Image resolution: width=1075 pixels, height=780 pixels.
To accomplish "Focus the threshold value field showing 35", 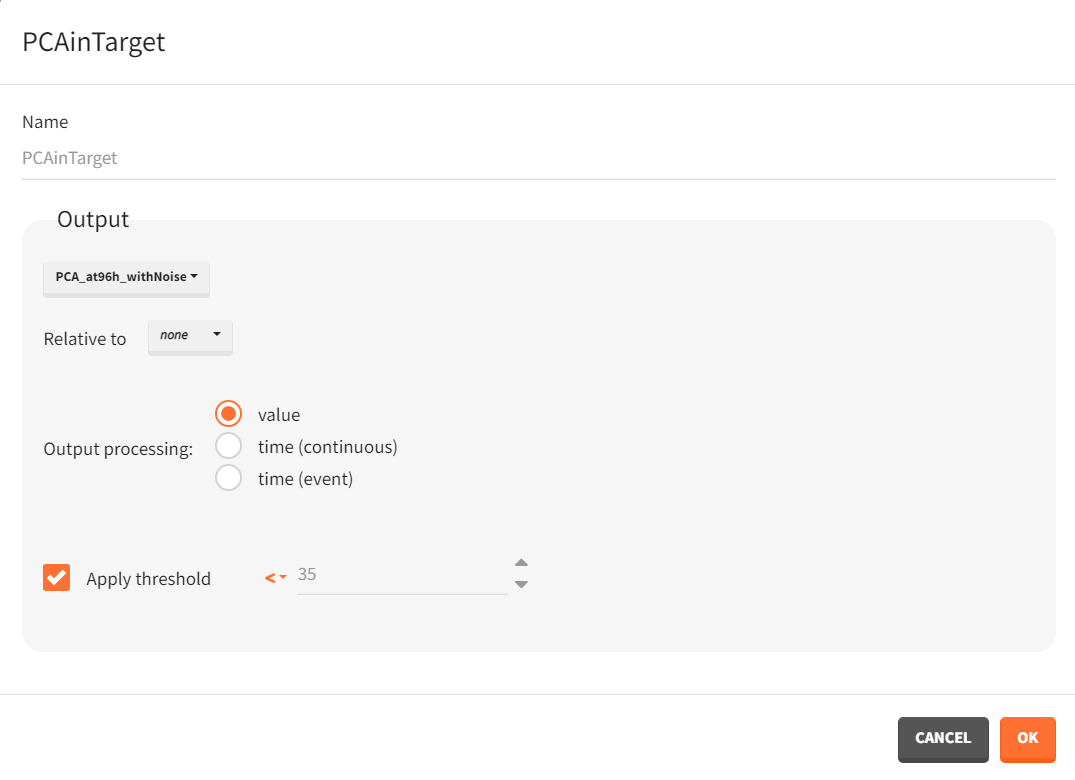I will [x=402, y=575].
